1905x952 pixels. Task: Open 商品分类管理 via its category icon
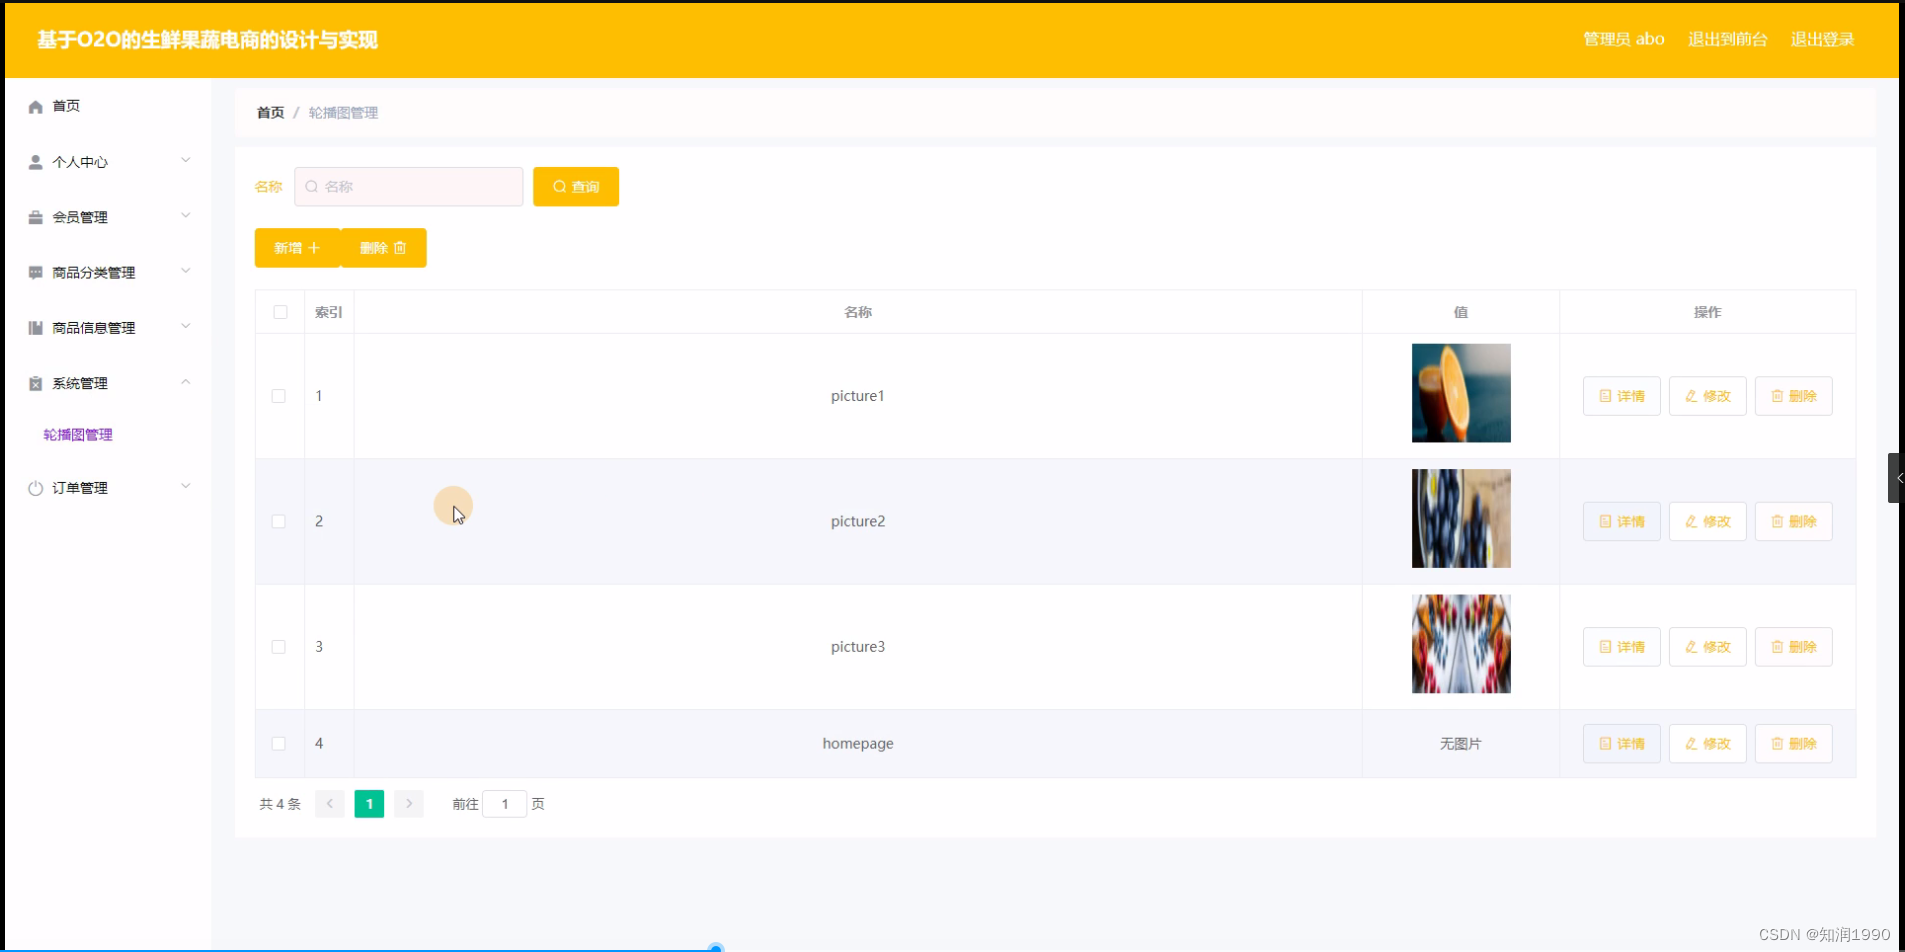click(x=36, y=272)
